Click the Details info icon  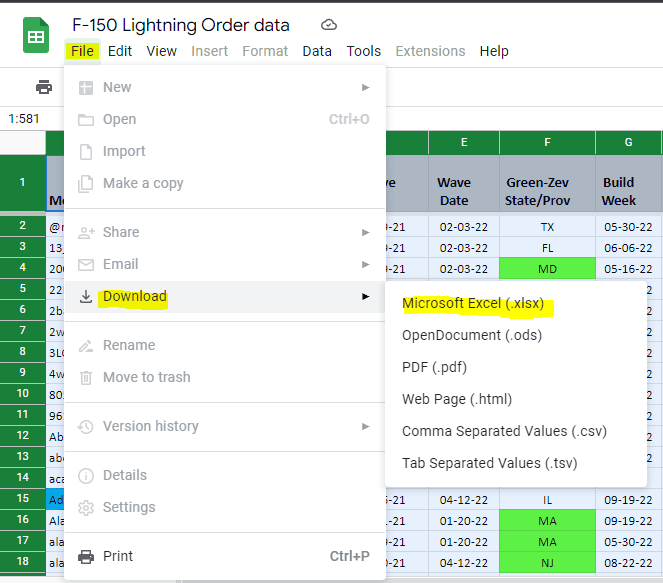86,475
